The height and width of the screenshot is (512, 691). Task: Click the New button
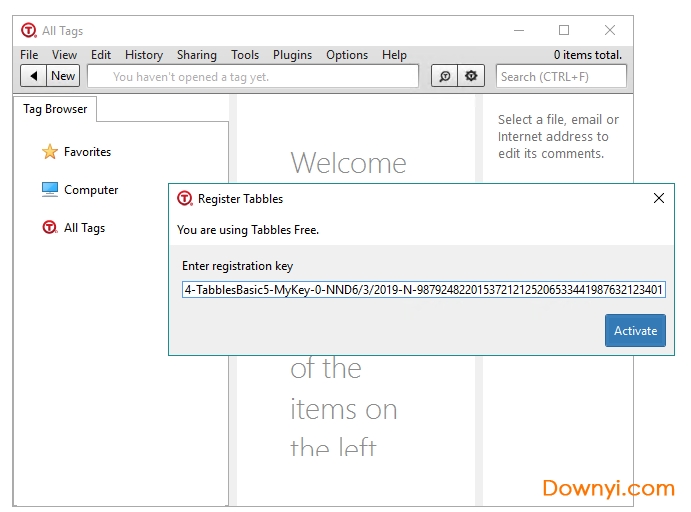click(63, 76)
